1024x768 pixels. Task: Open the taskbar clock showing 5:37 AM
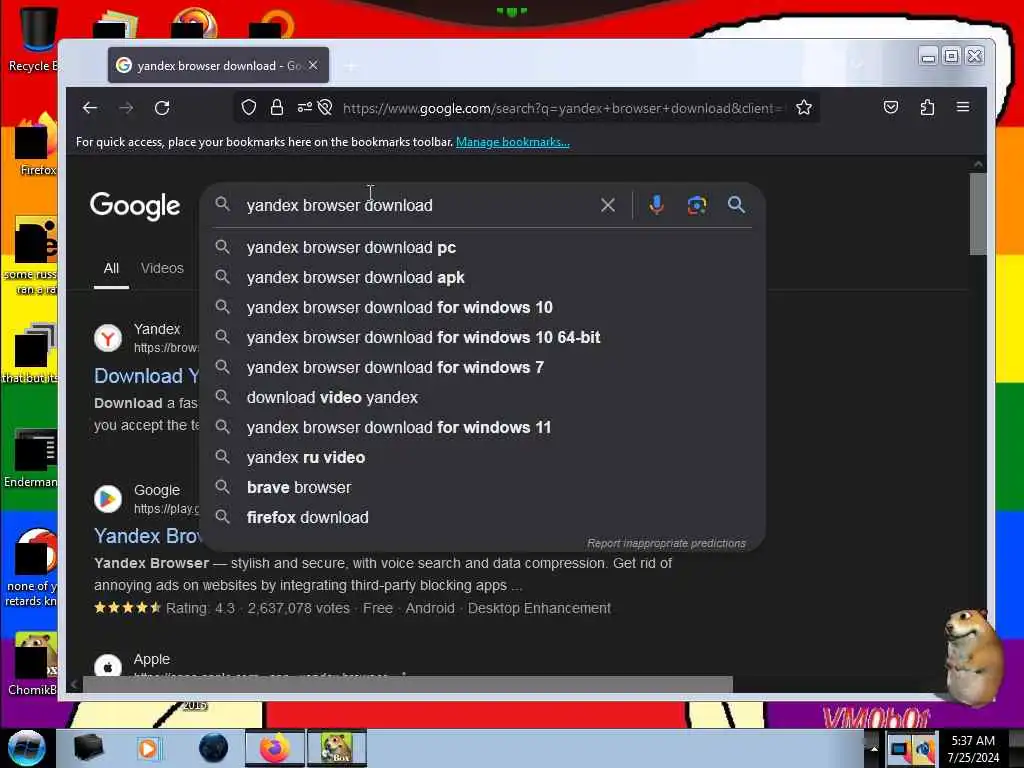pyautogui.click(x=973, y=748)
